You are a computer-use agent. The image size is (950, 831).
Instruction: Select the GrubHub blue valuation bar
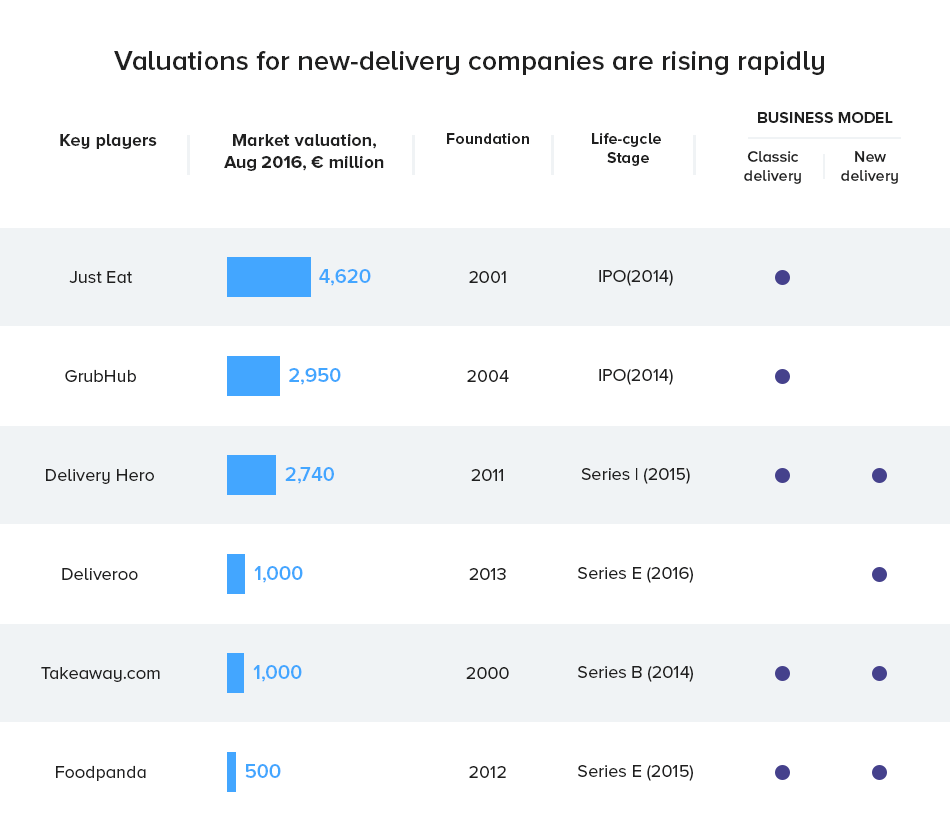[x=253, y=376]
